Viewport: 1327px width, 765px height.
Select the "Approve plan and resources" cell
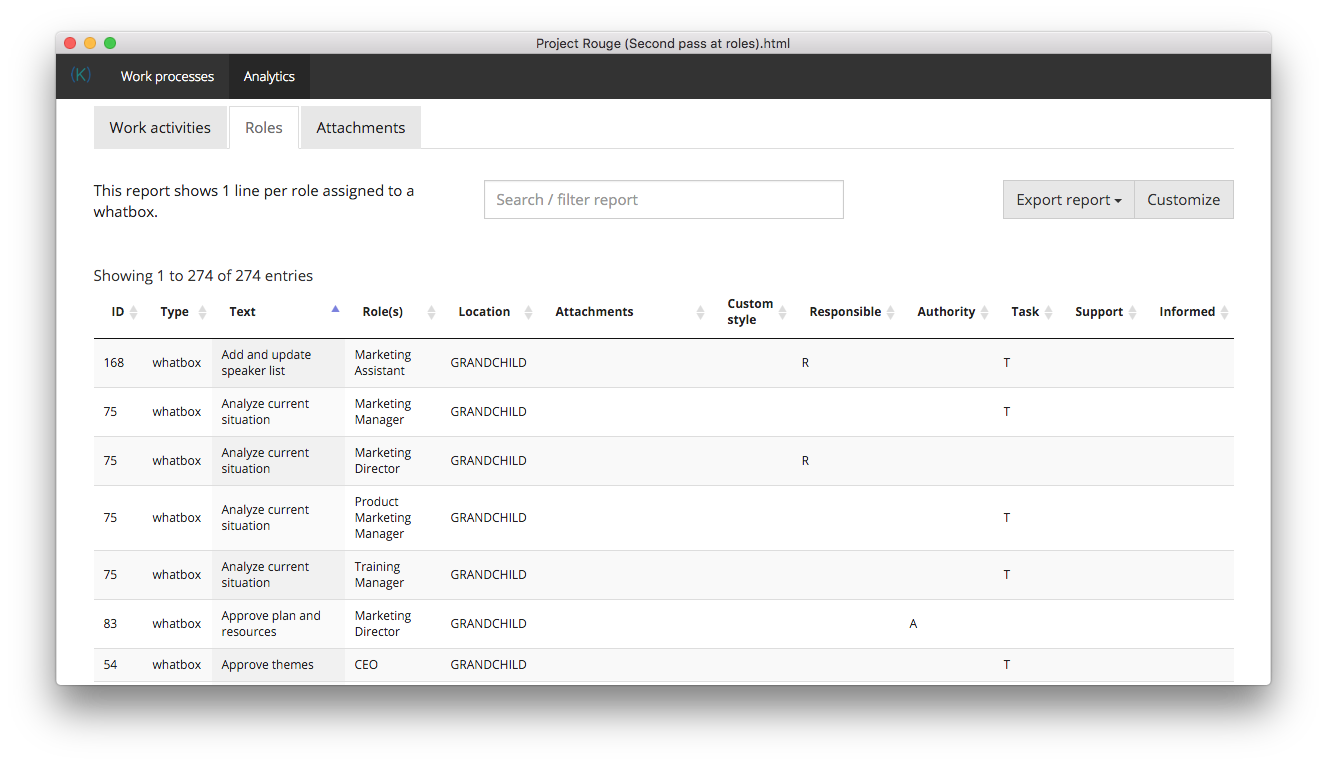coord(278,624)
